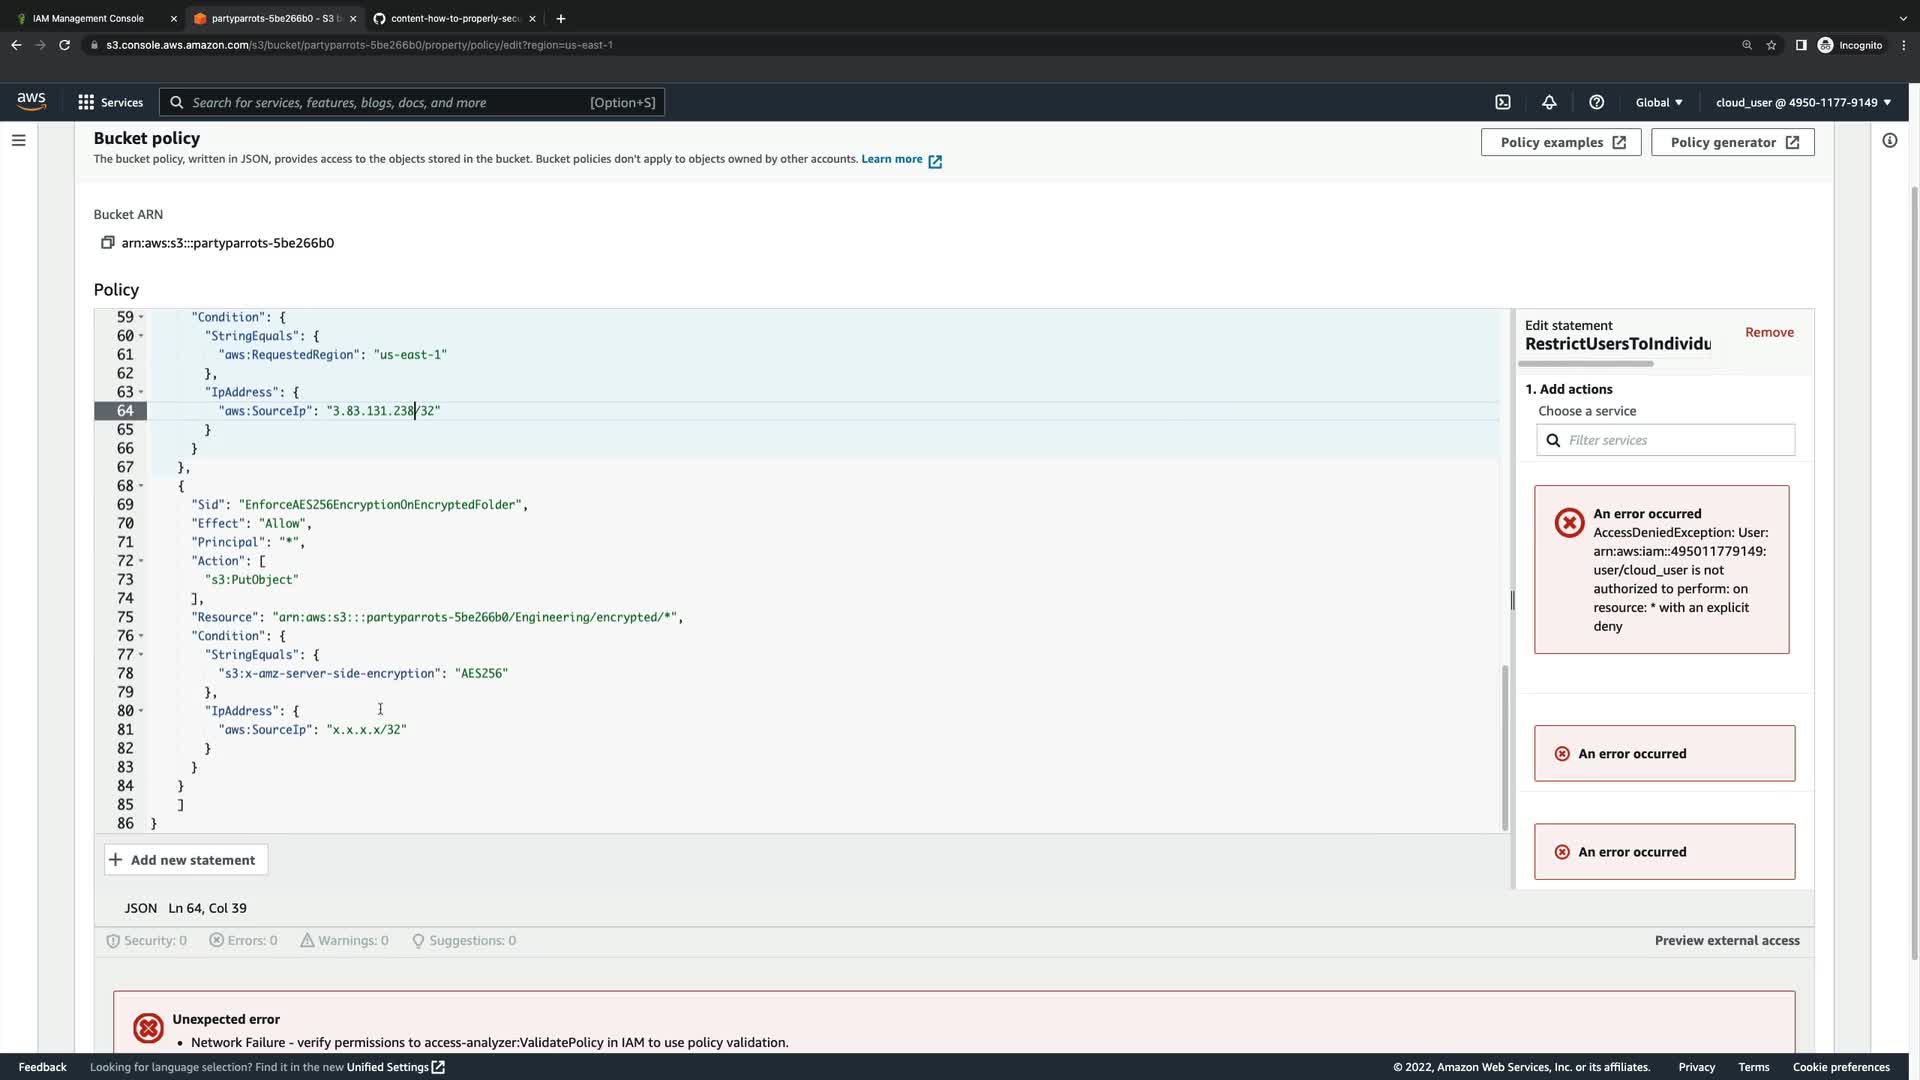Image resolution: width=1920 pixels, height=1080 pixels.
Task: Collapse the code fold on line 68
Action: pyautogui.click(x=141, y=486)
